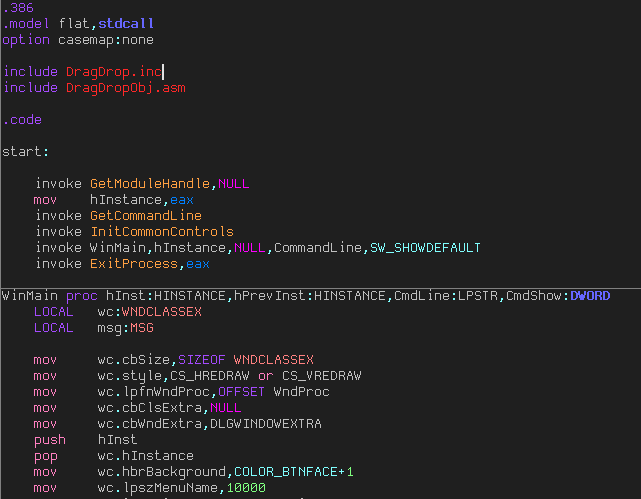The height and width of the screenshot is (499, 641).
Task: Click 'casemap:none' on the option line
Action: pyautogui.click(x=106, y=40)
